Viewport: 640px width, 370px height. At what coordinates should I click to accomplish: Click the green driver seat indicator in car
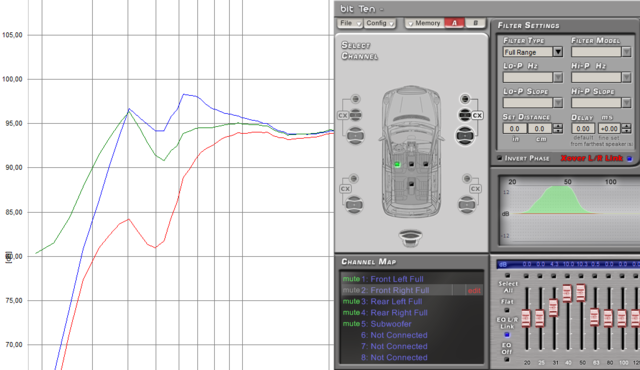point(397,164)
